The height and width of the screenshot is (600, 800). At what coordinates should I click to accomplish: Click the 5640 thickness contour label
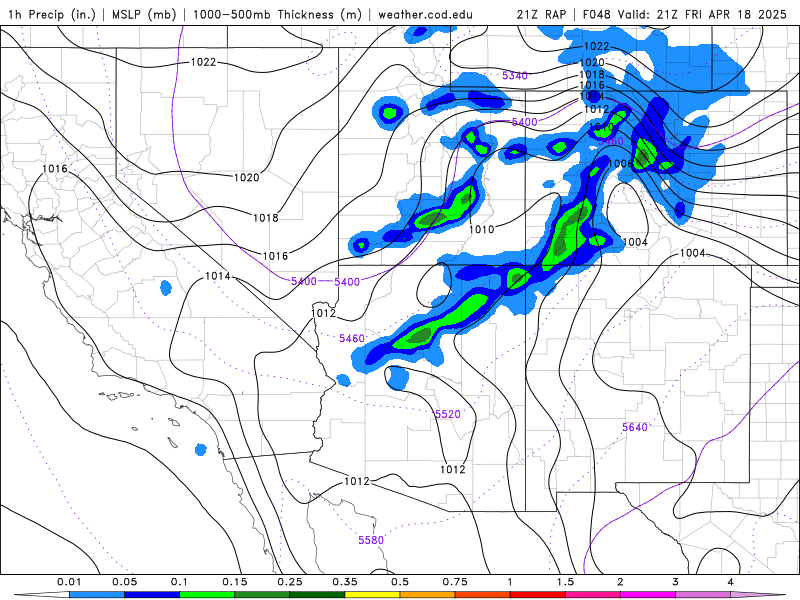click(x=635, y=427)
